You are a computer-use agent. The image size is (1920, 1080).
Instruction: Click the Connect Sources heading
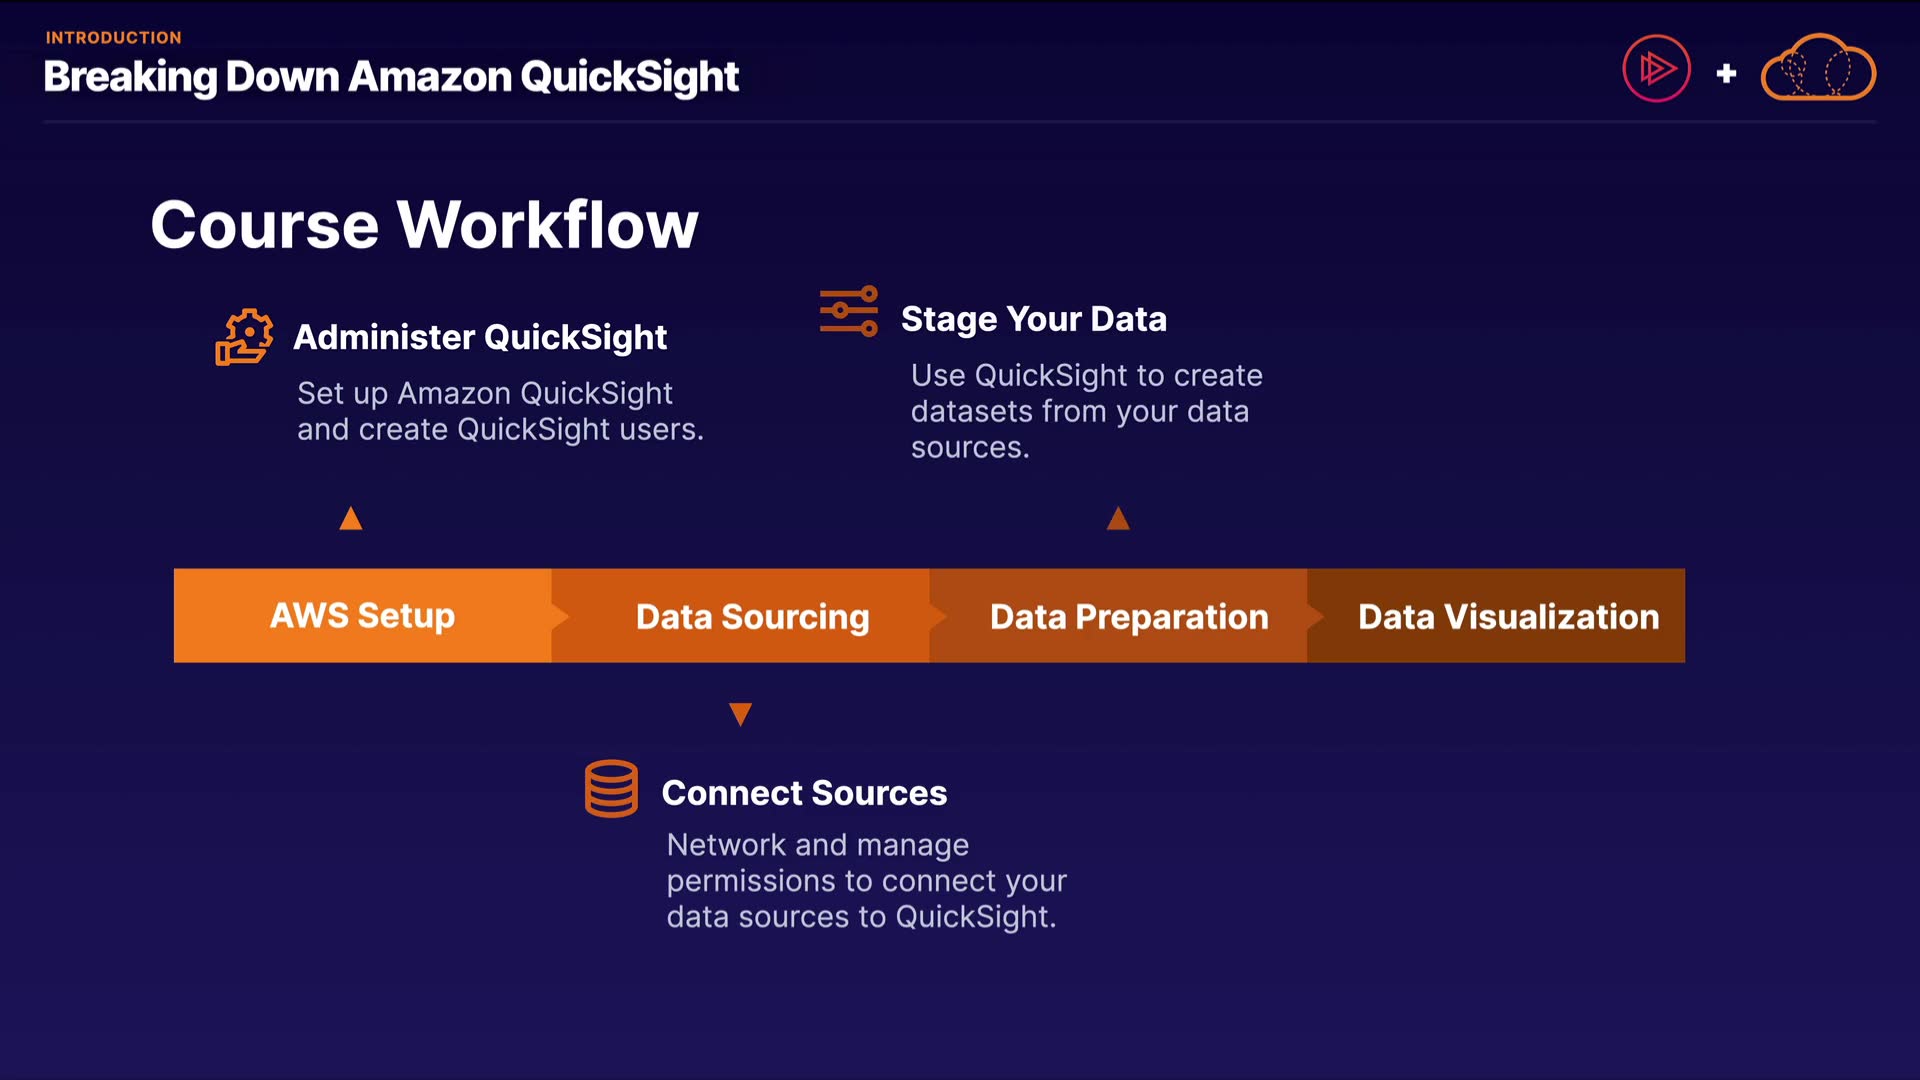point(804,793)
